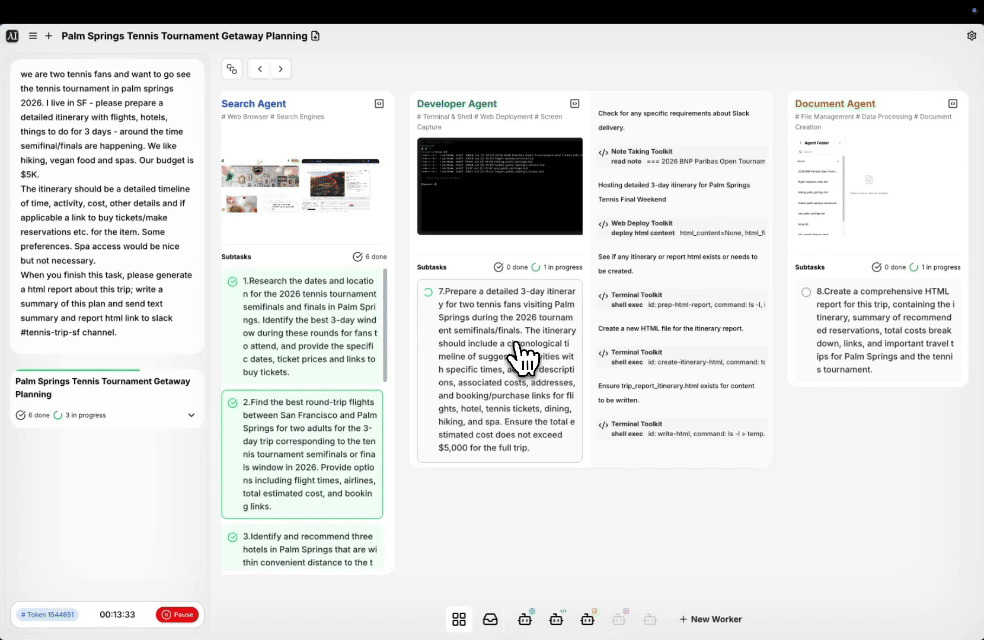The width and height of the screenshot is (984, 640).
Task: Open the Developer Agent title
Action: pyautogui.click(x=456, y=104)
